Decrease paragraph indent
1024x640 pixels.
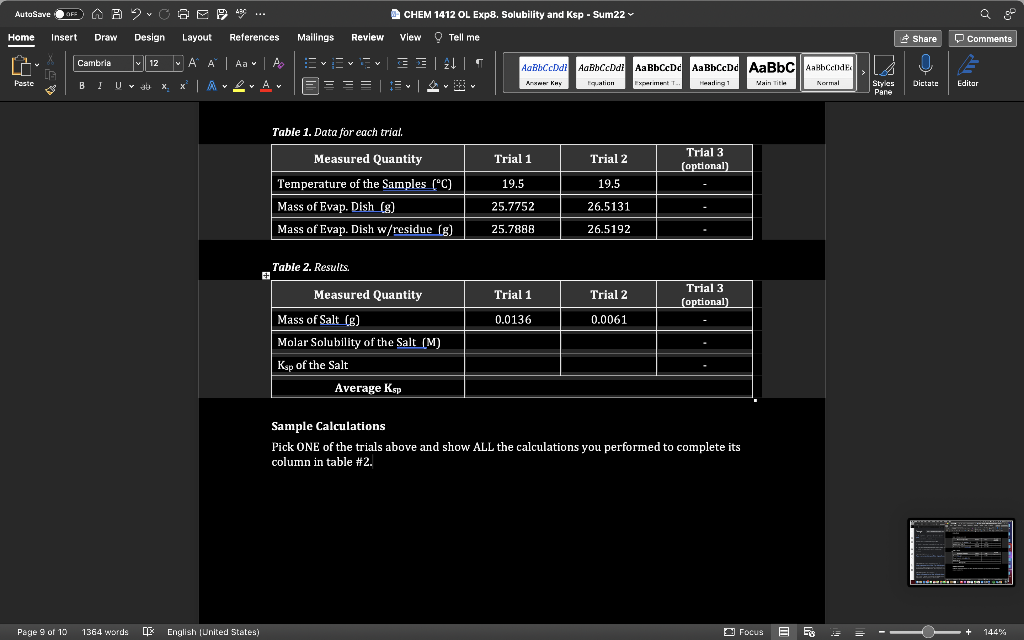tap(402, 63)
